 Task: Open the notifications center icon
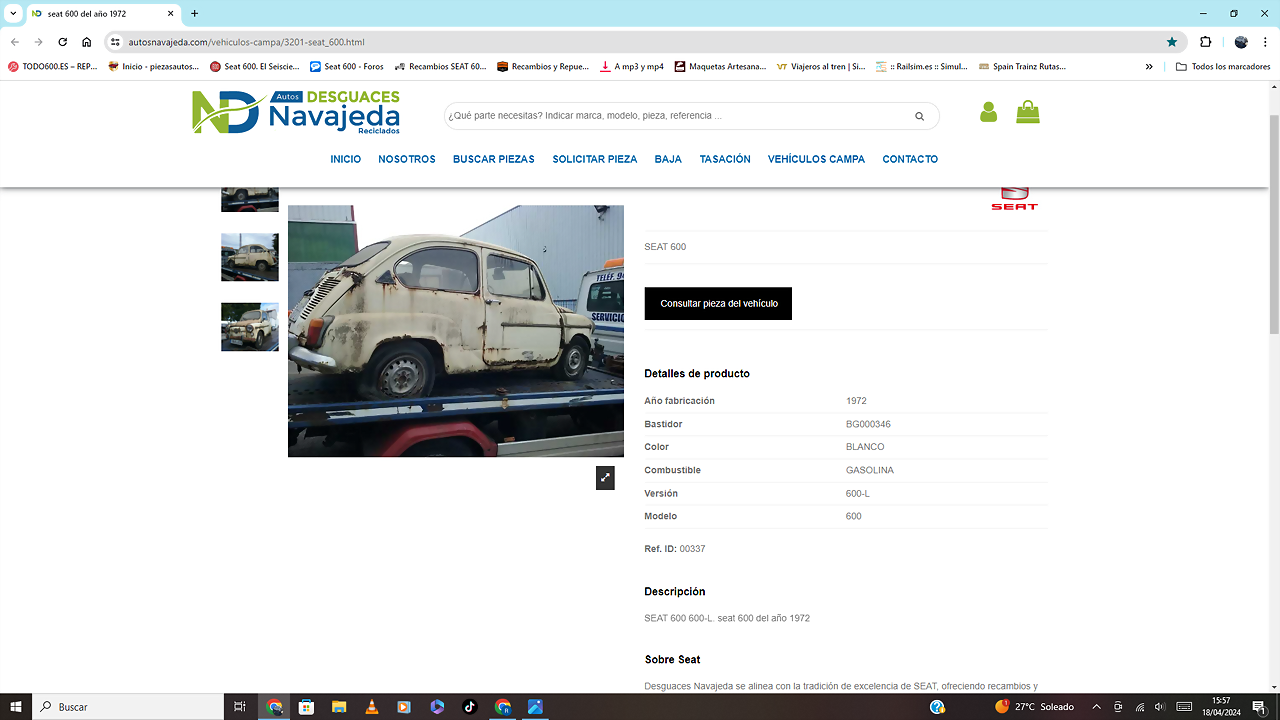click(1259, 707)
